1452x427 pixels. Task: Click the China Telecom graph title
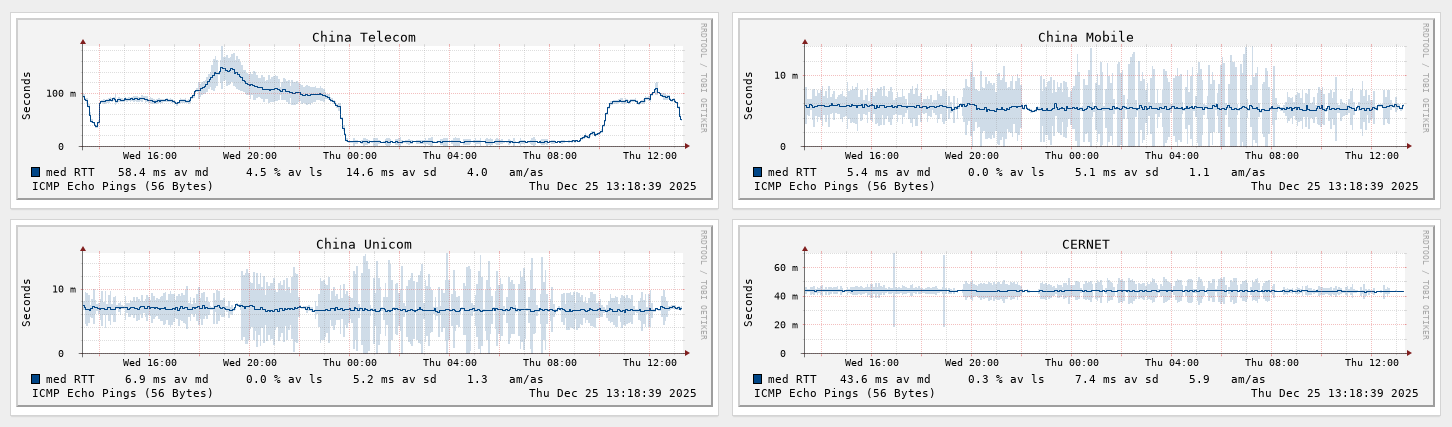pyautogui.click(x=363, y=38)
